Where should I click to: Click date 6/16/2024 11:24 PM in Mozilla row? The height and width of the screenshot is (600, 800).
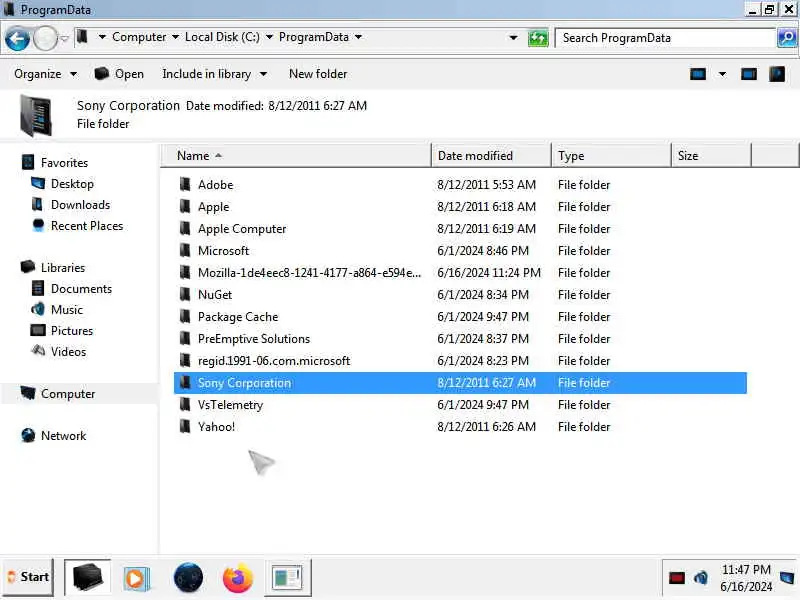(x=489, y=273)
